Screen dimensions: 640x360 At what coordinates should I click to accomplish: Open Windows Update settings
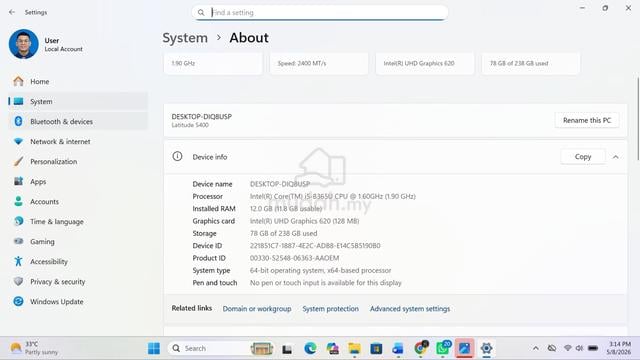point(78,302)
